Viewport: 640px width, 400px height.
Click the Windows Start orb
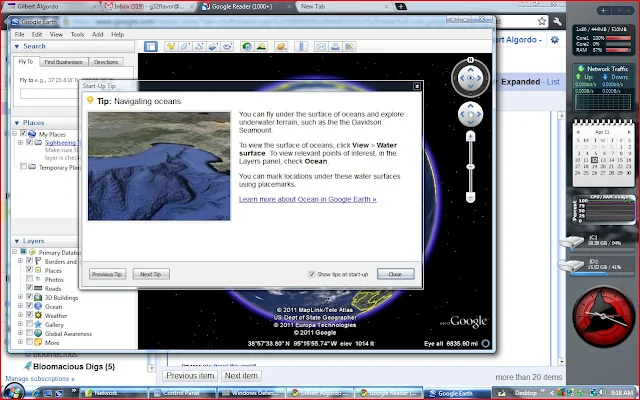[13, 392]
